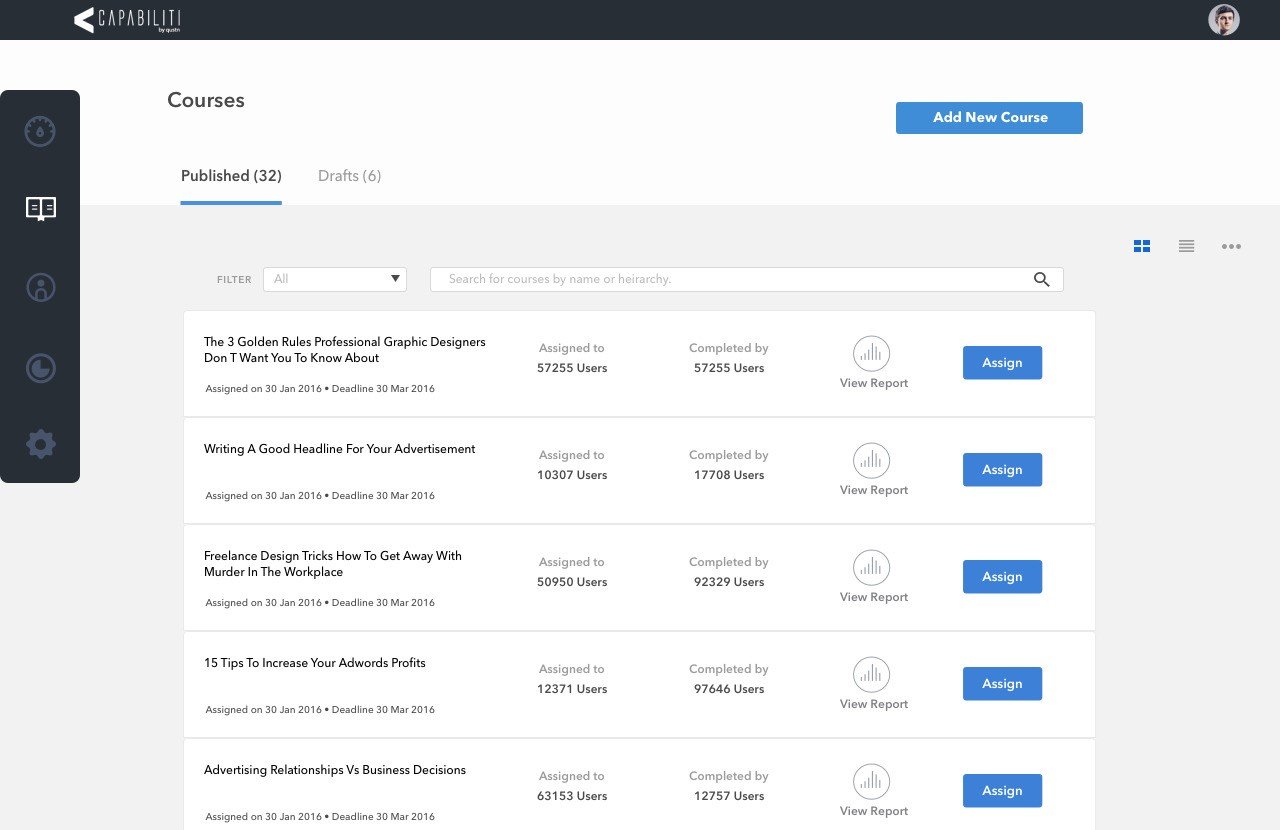Assign the Freelance Design Tricks course
Screen dimensions: 1280x830
point(1002,577)
